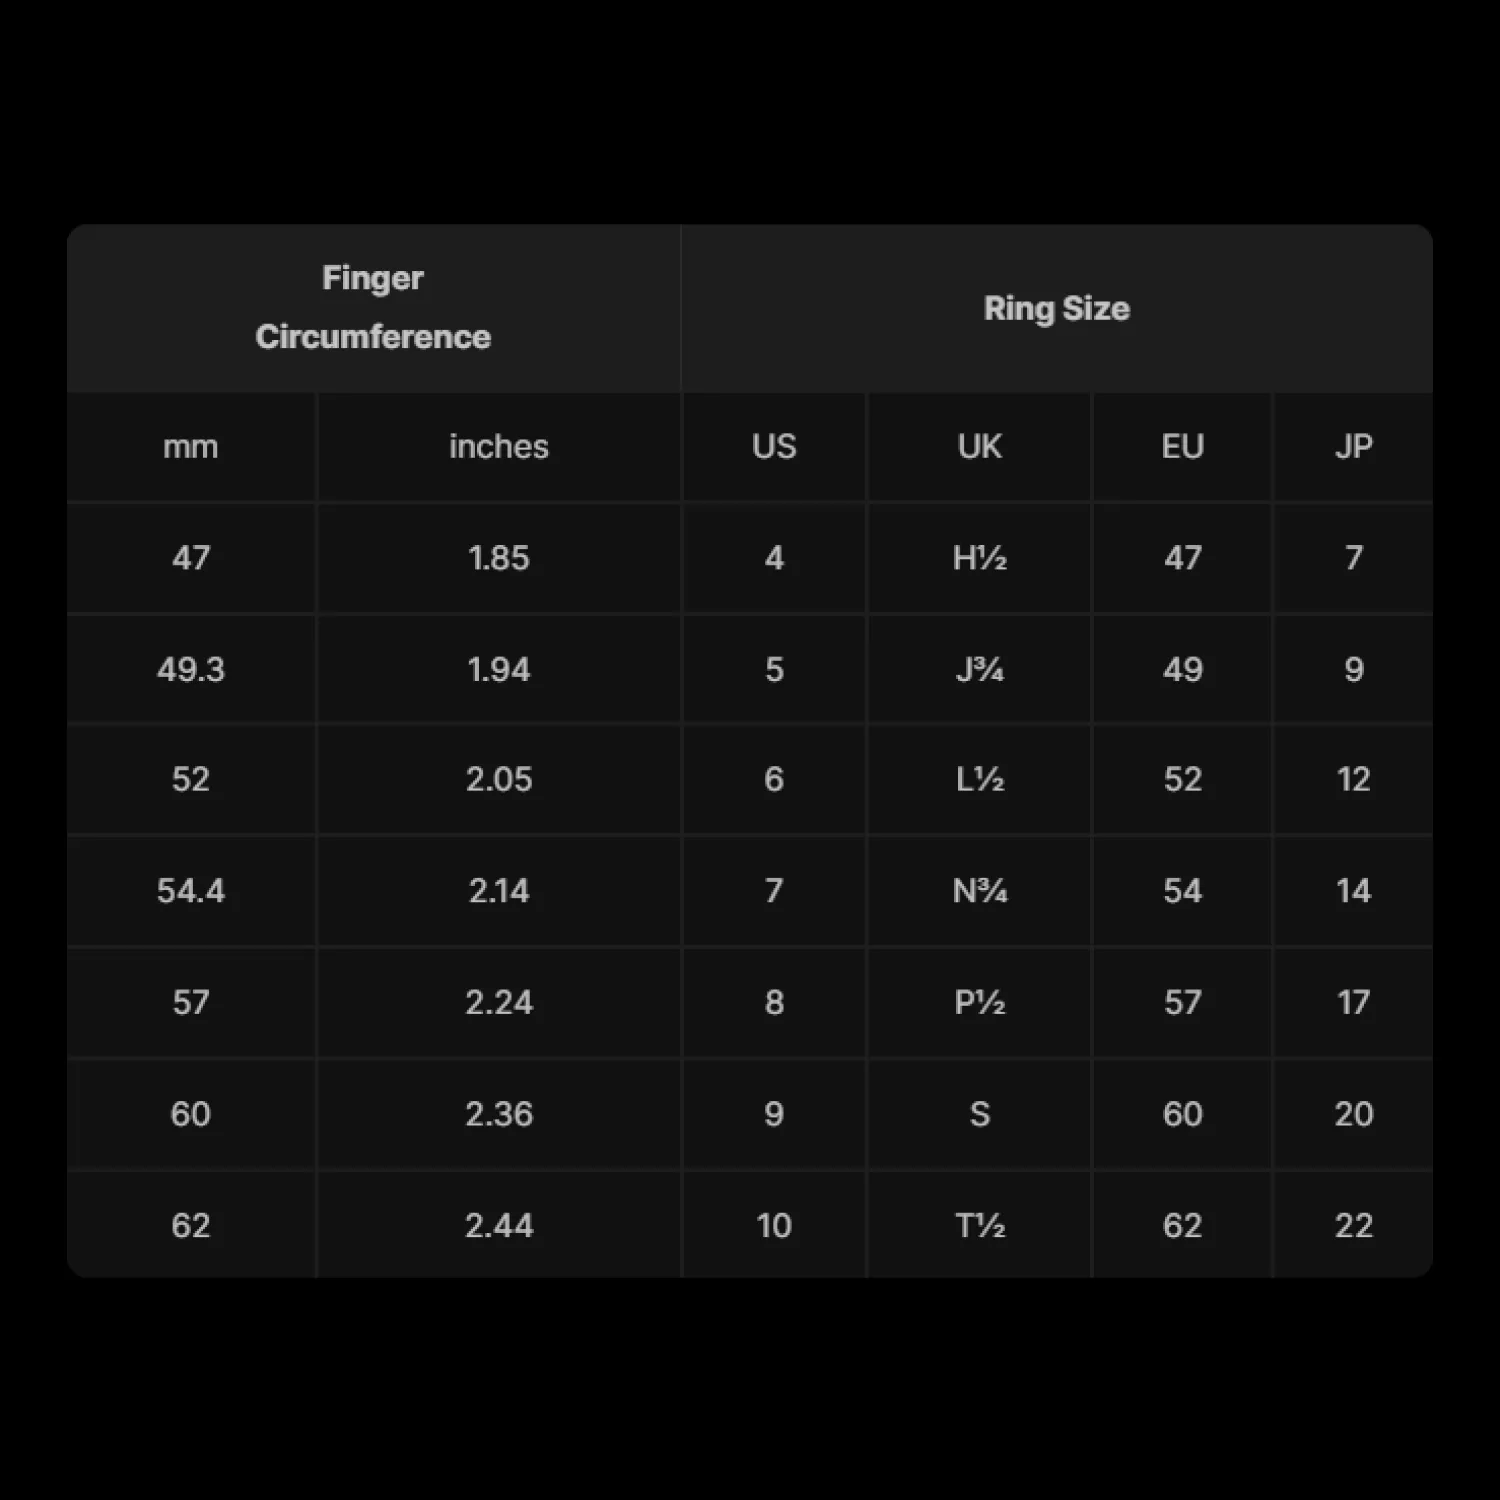The height and width of the screenshot is (1500, 1500).
Task: Select the EU column header
Action: 1182,446
